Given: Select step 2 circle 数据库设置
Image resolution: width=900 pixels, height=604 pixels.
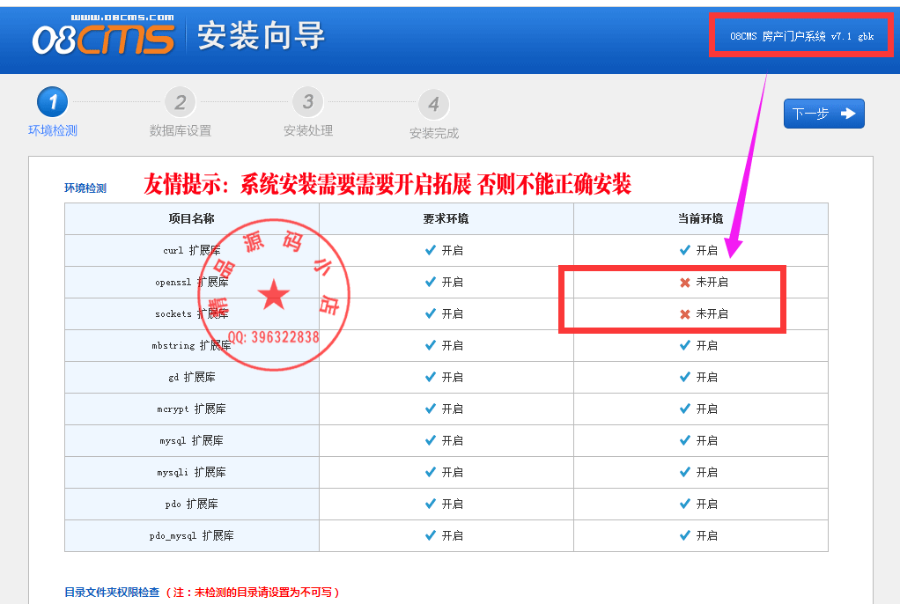Looking at the screenshot, I should 180,102.
